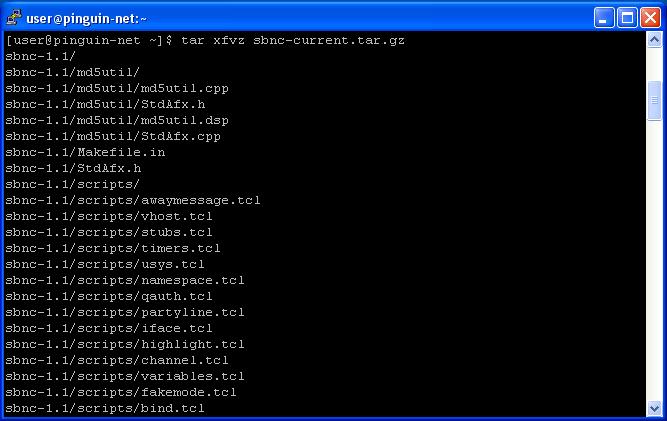Click the scrollbar up arrow
Screen dimensions: 667x421
point(654,40)
